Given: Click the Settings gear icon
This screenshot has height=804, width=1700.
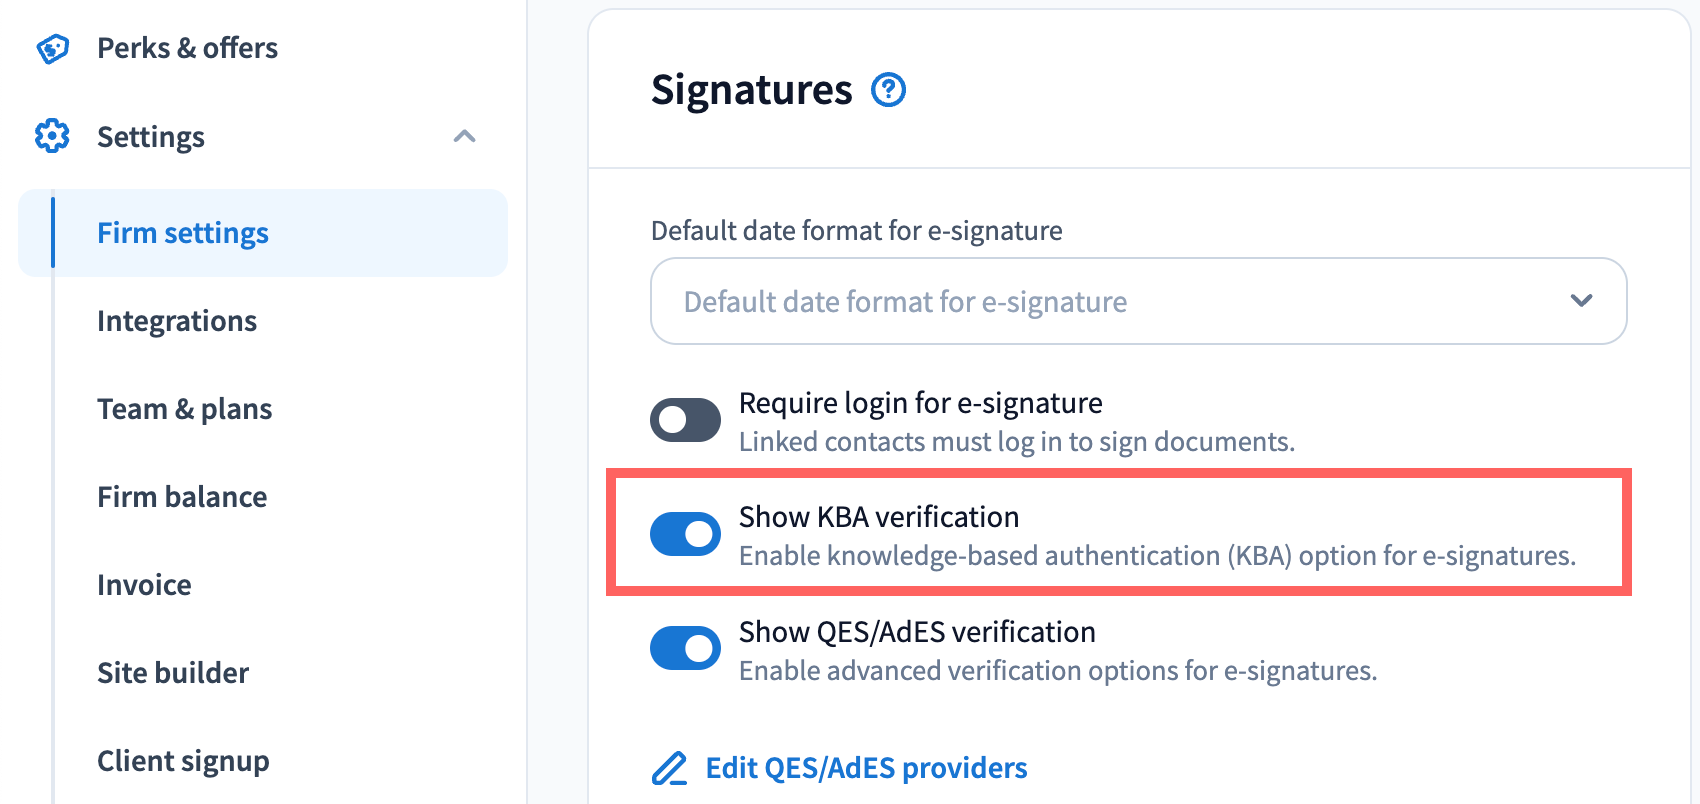Looking at the screenshot, I should (x=52, y=136).
